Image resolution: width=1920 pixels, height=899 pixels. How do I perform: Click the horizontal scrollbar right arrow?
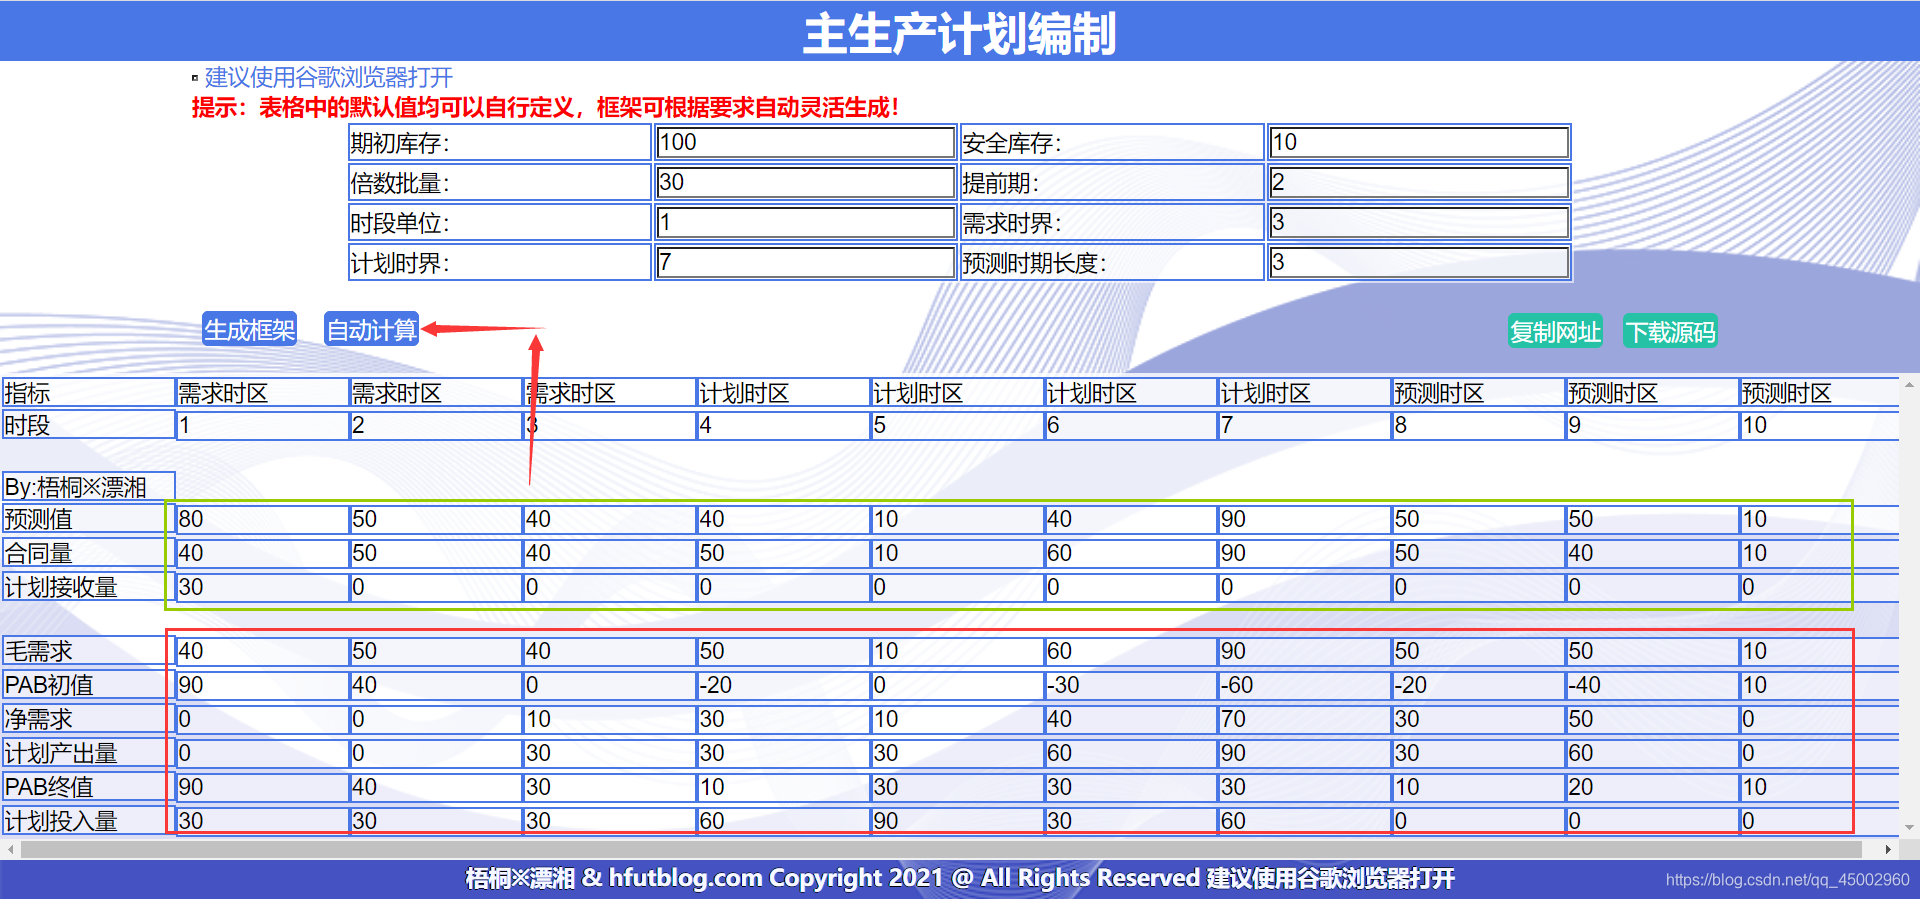(1888, 849)
